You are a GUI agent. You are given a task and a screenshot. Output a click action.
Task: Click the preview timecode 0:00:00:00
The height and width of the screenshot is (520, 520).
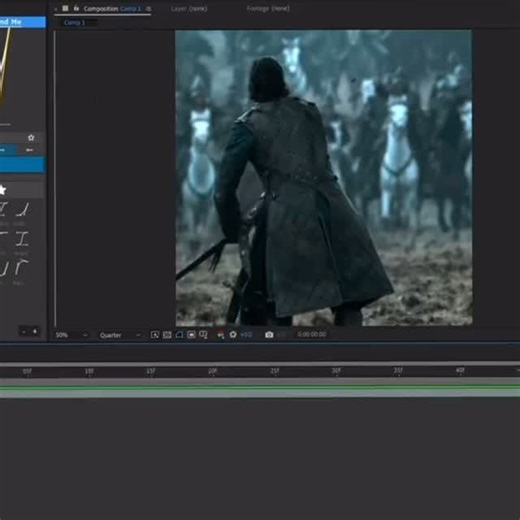point(312,334)
